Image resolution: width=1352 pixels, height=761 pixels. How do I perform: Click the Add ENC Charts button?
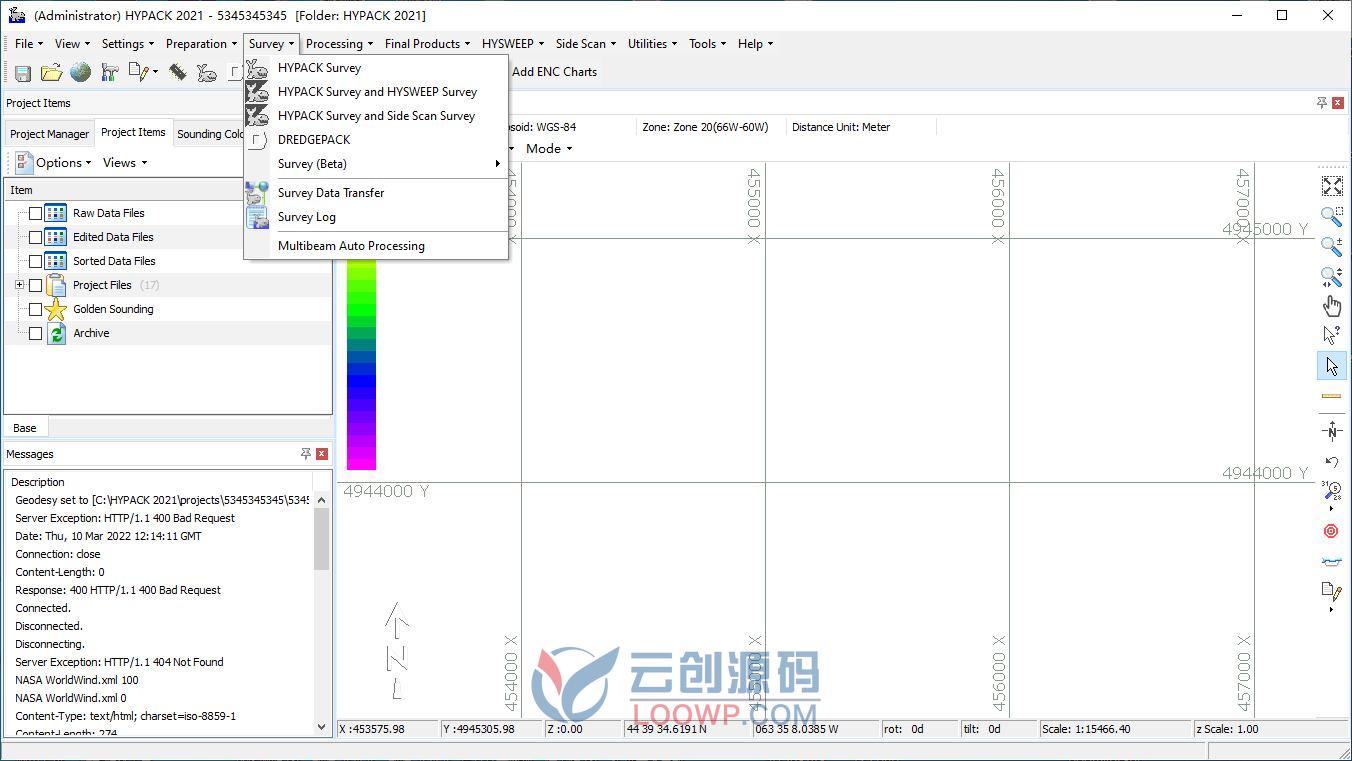coord(554,72)
